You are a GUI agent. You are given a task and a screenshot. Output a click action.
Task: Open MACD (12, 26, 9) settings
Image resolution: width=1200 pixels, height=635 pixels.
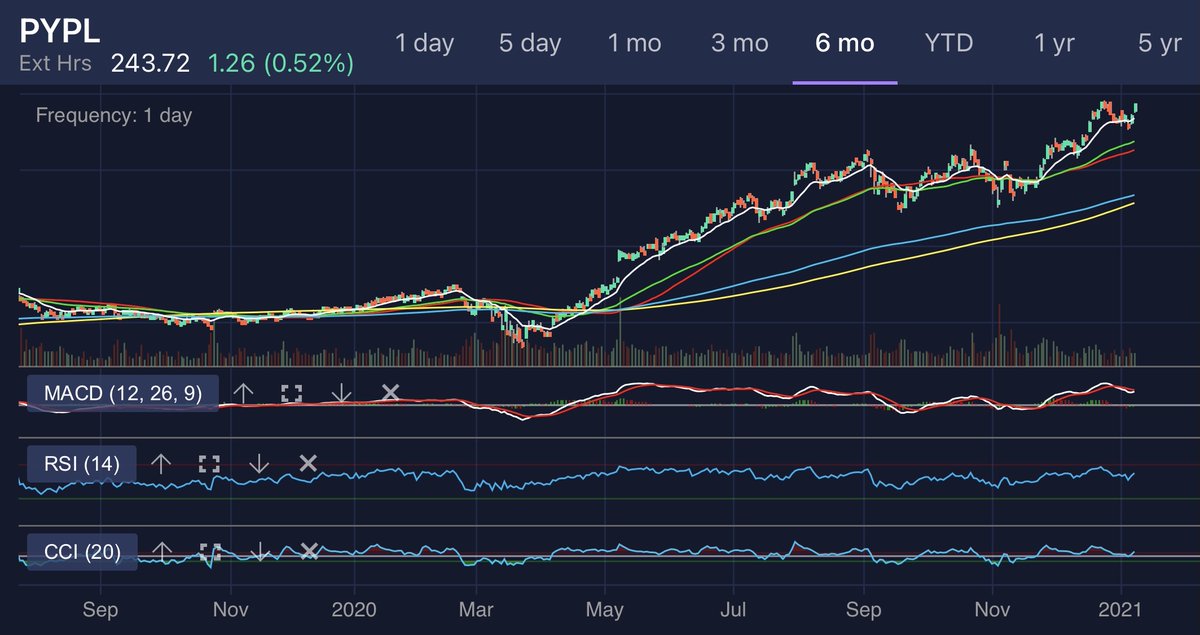pyautogui.click(x=122, y=393)
